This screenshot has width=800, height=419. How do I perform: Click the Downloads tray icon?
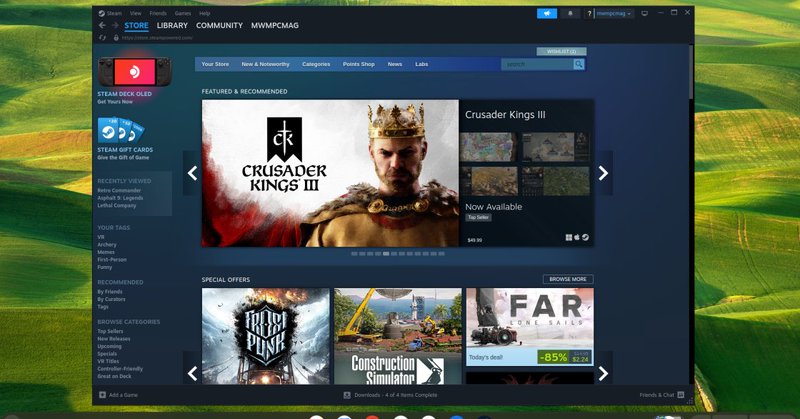(x=347, y=395)
